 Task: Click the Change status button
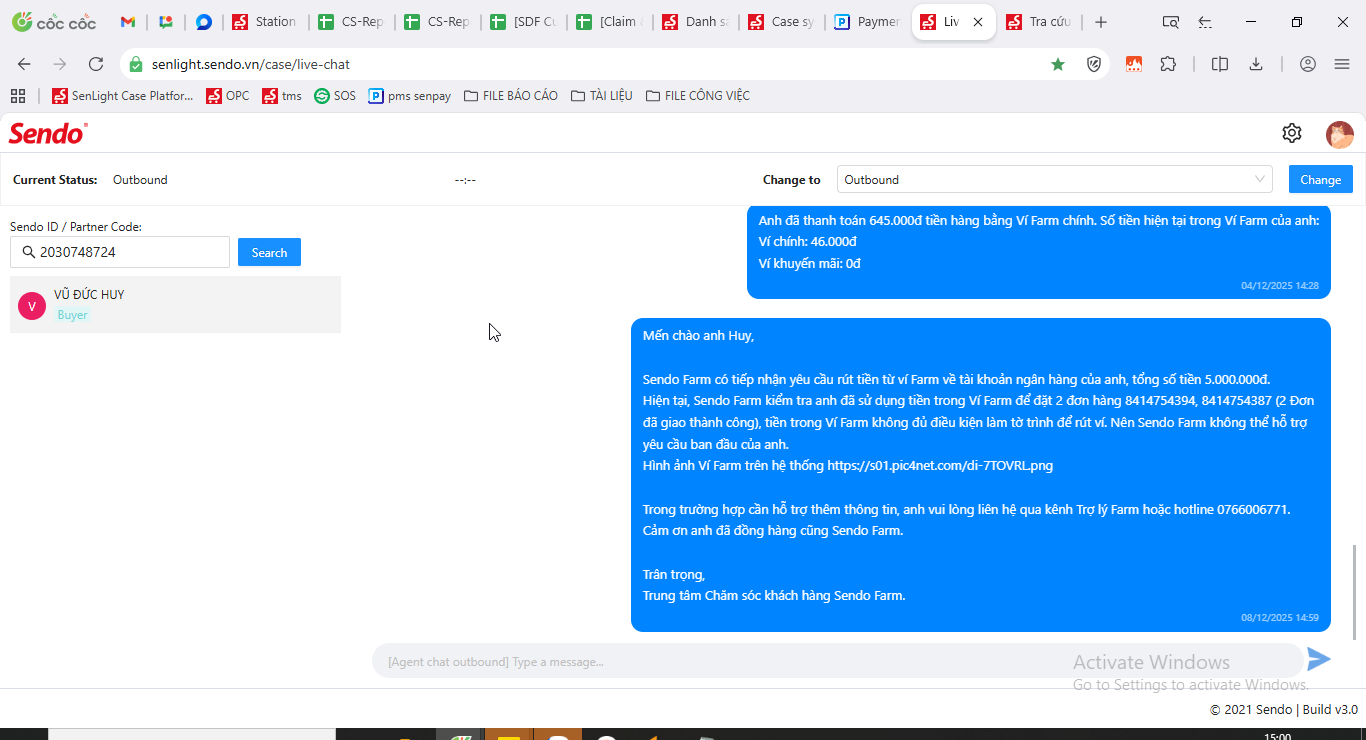(x=1321, y=180)
